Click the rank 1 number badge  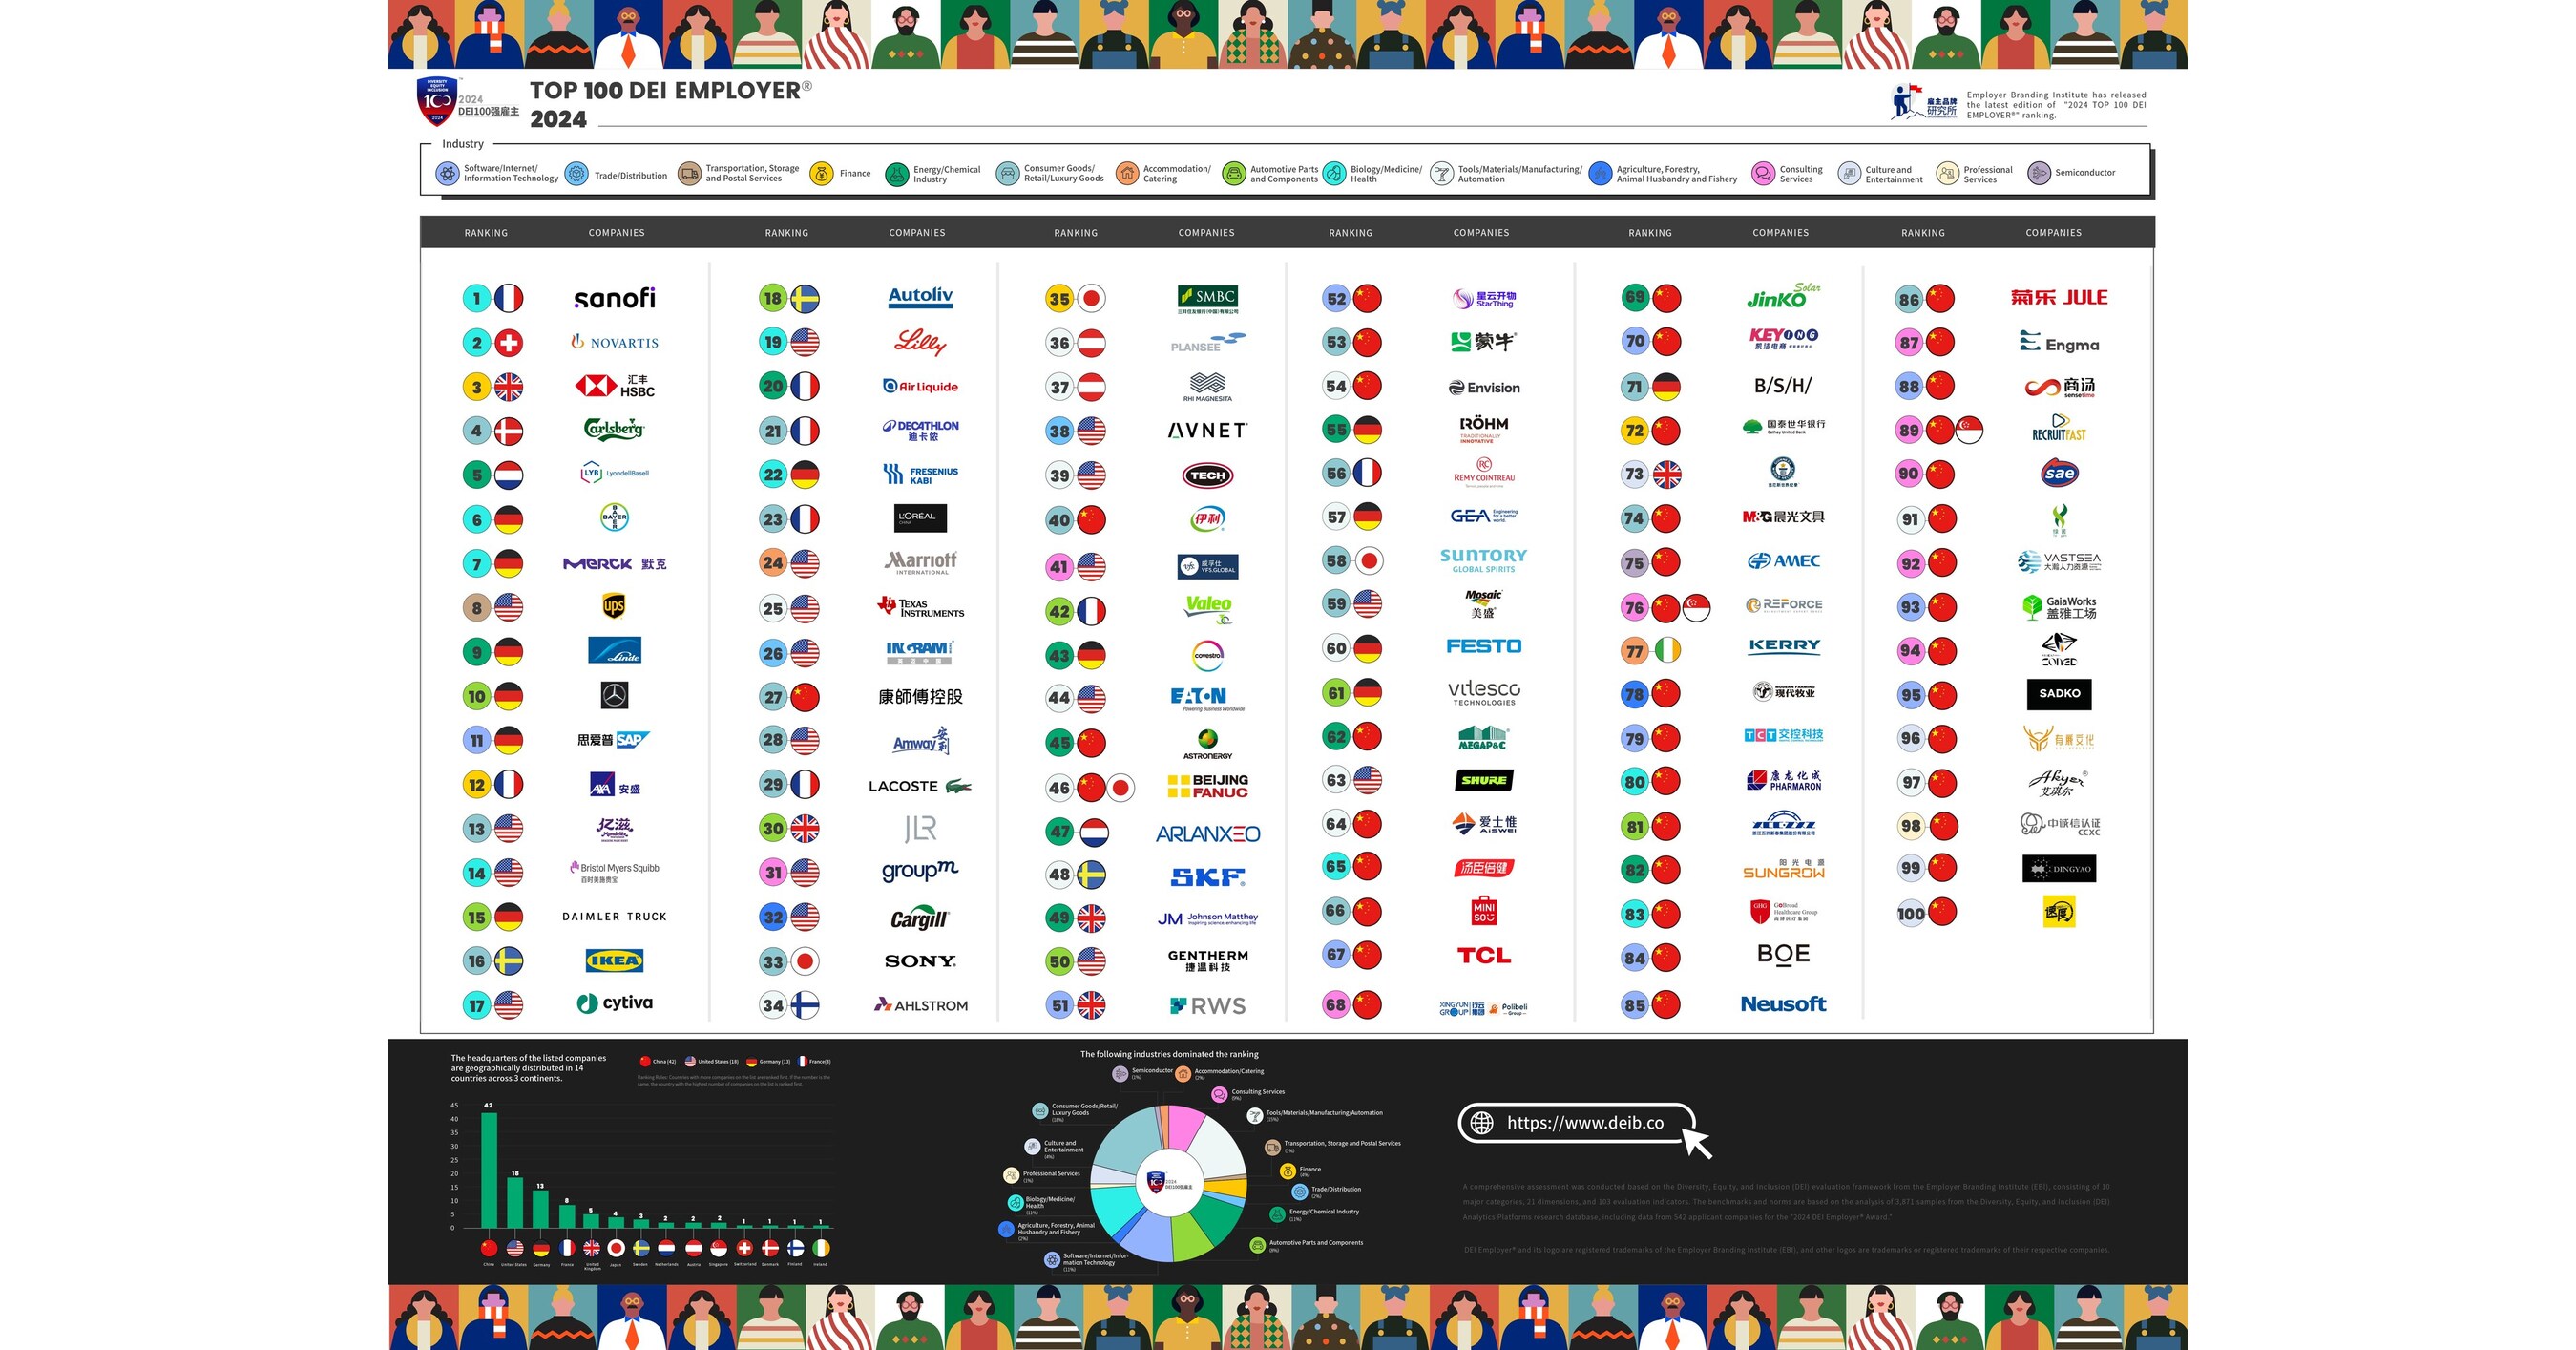(x=477, y=298)
